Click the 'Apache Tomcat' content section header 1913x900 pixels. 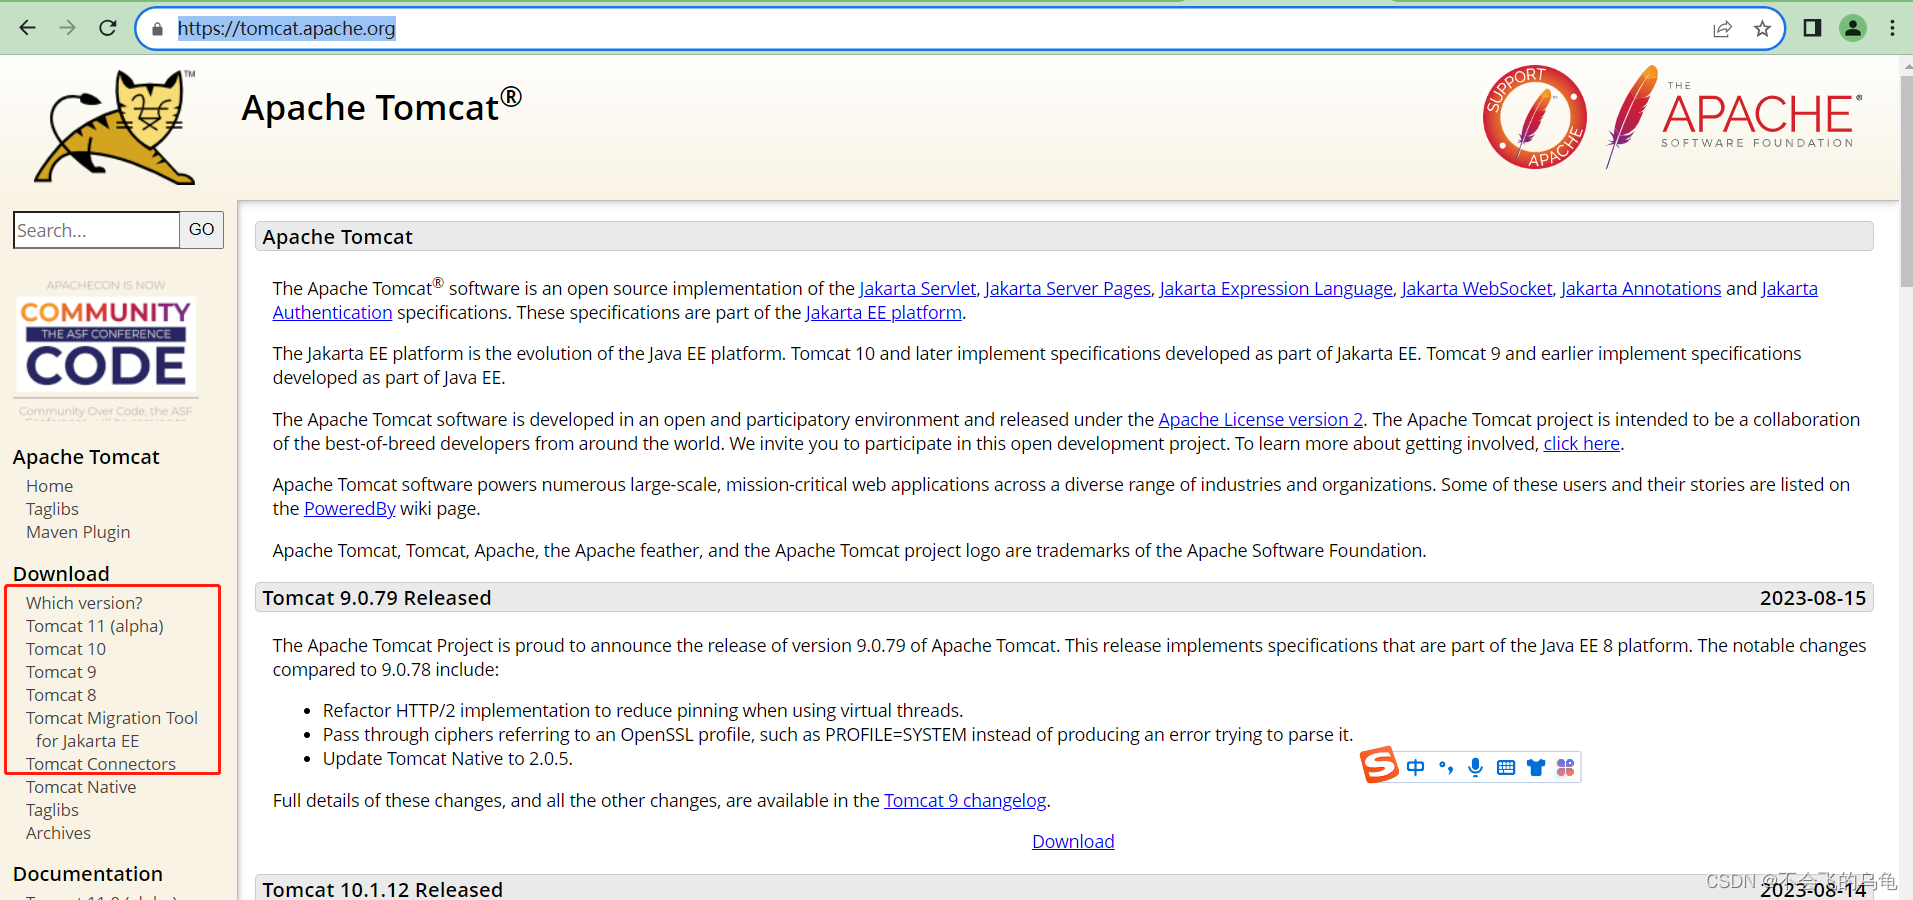pos(1064,237)
